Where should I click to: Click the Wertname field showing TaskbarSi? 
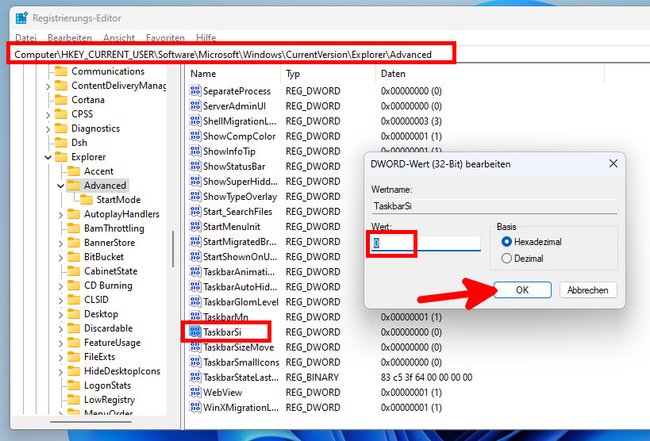coord(494,206)
